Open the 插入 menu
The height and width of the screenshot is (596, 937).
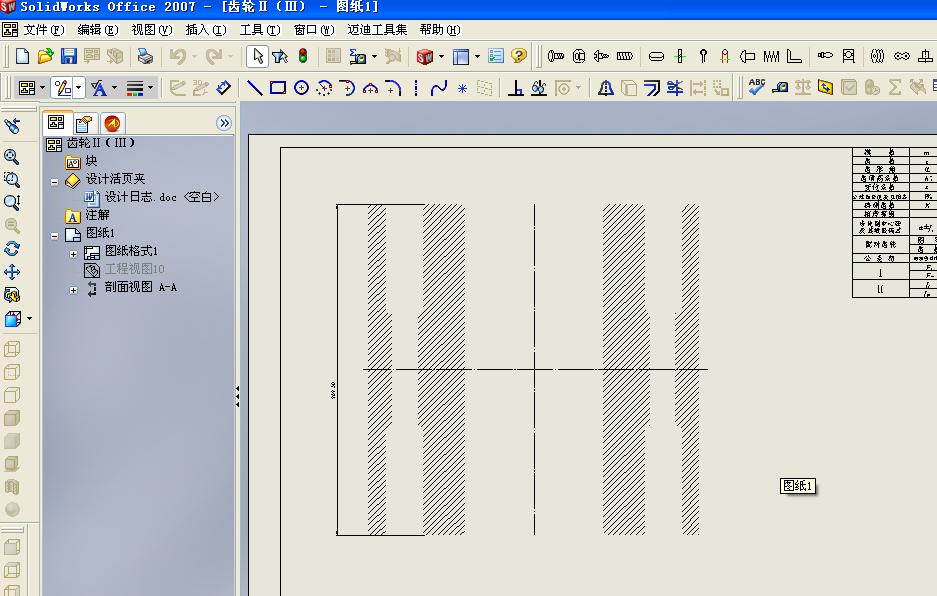[x=206, y=29]
